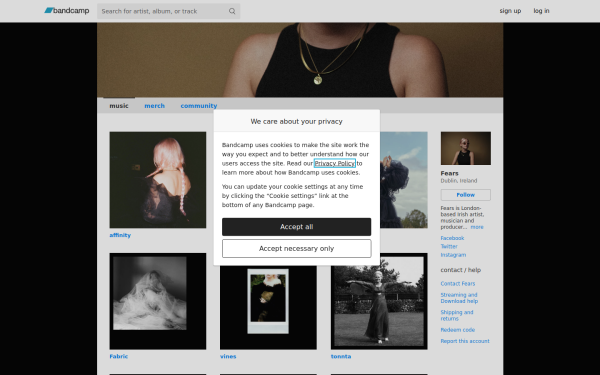600x375 pixels.
Task: Click the contact / help heading
Action: [x=461, y=270]
